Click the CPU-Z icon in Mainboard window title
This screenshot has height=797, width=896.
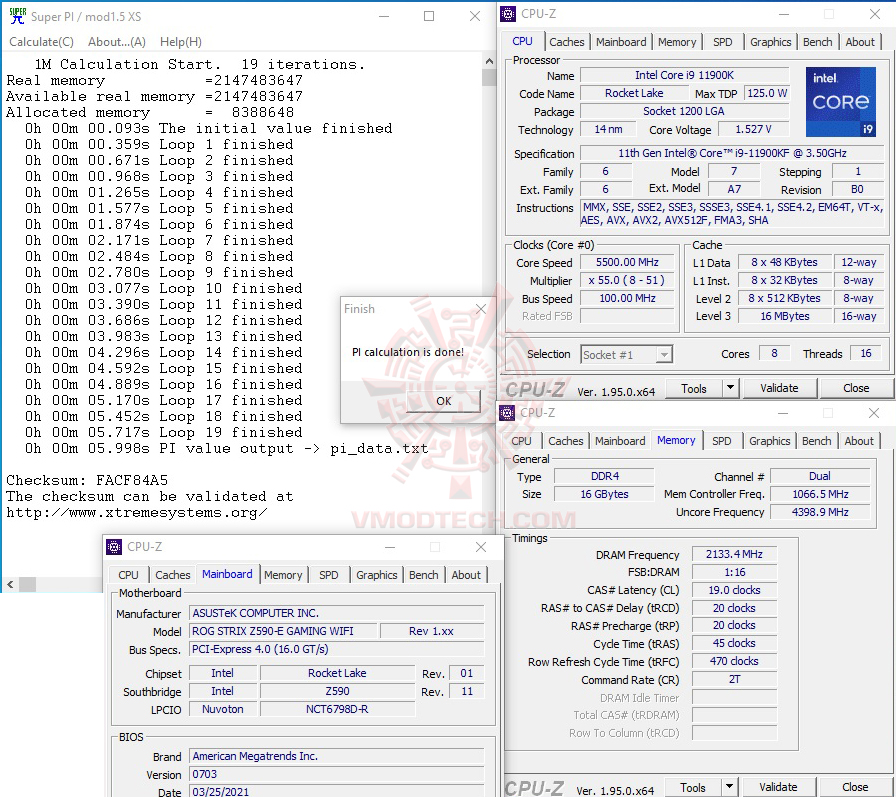114,547
